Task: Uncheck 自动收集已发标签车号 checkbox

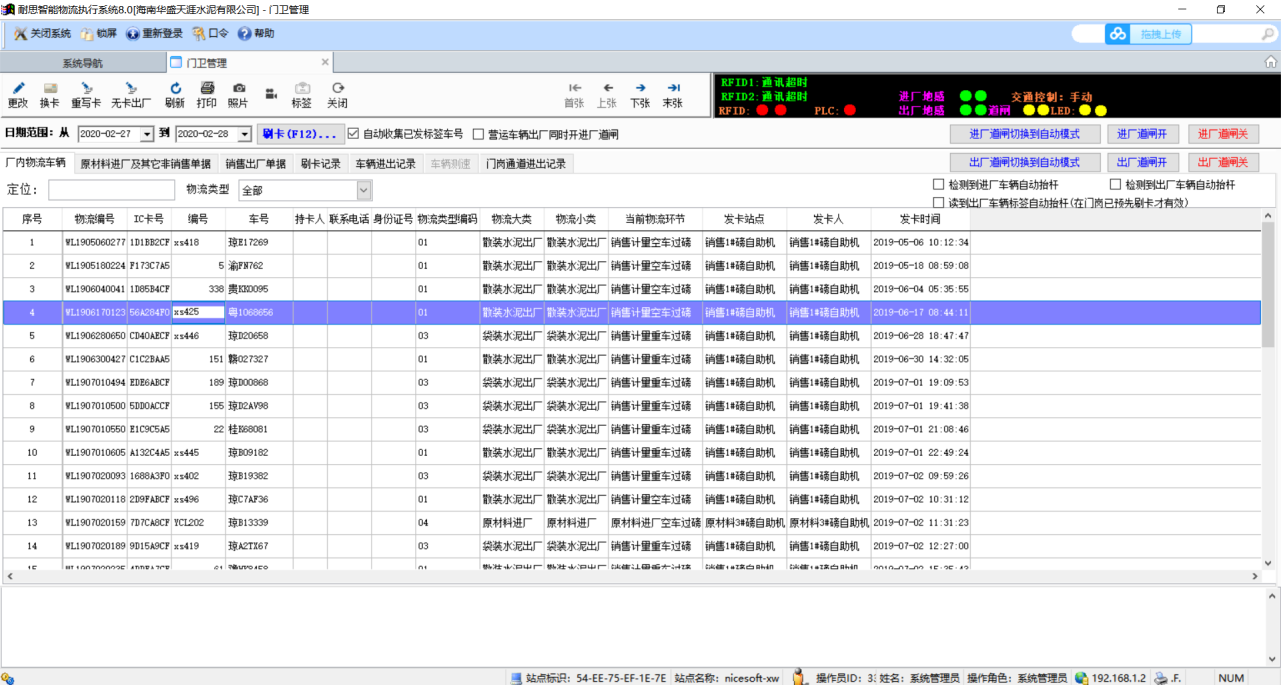Action: (353, 133)
